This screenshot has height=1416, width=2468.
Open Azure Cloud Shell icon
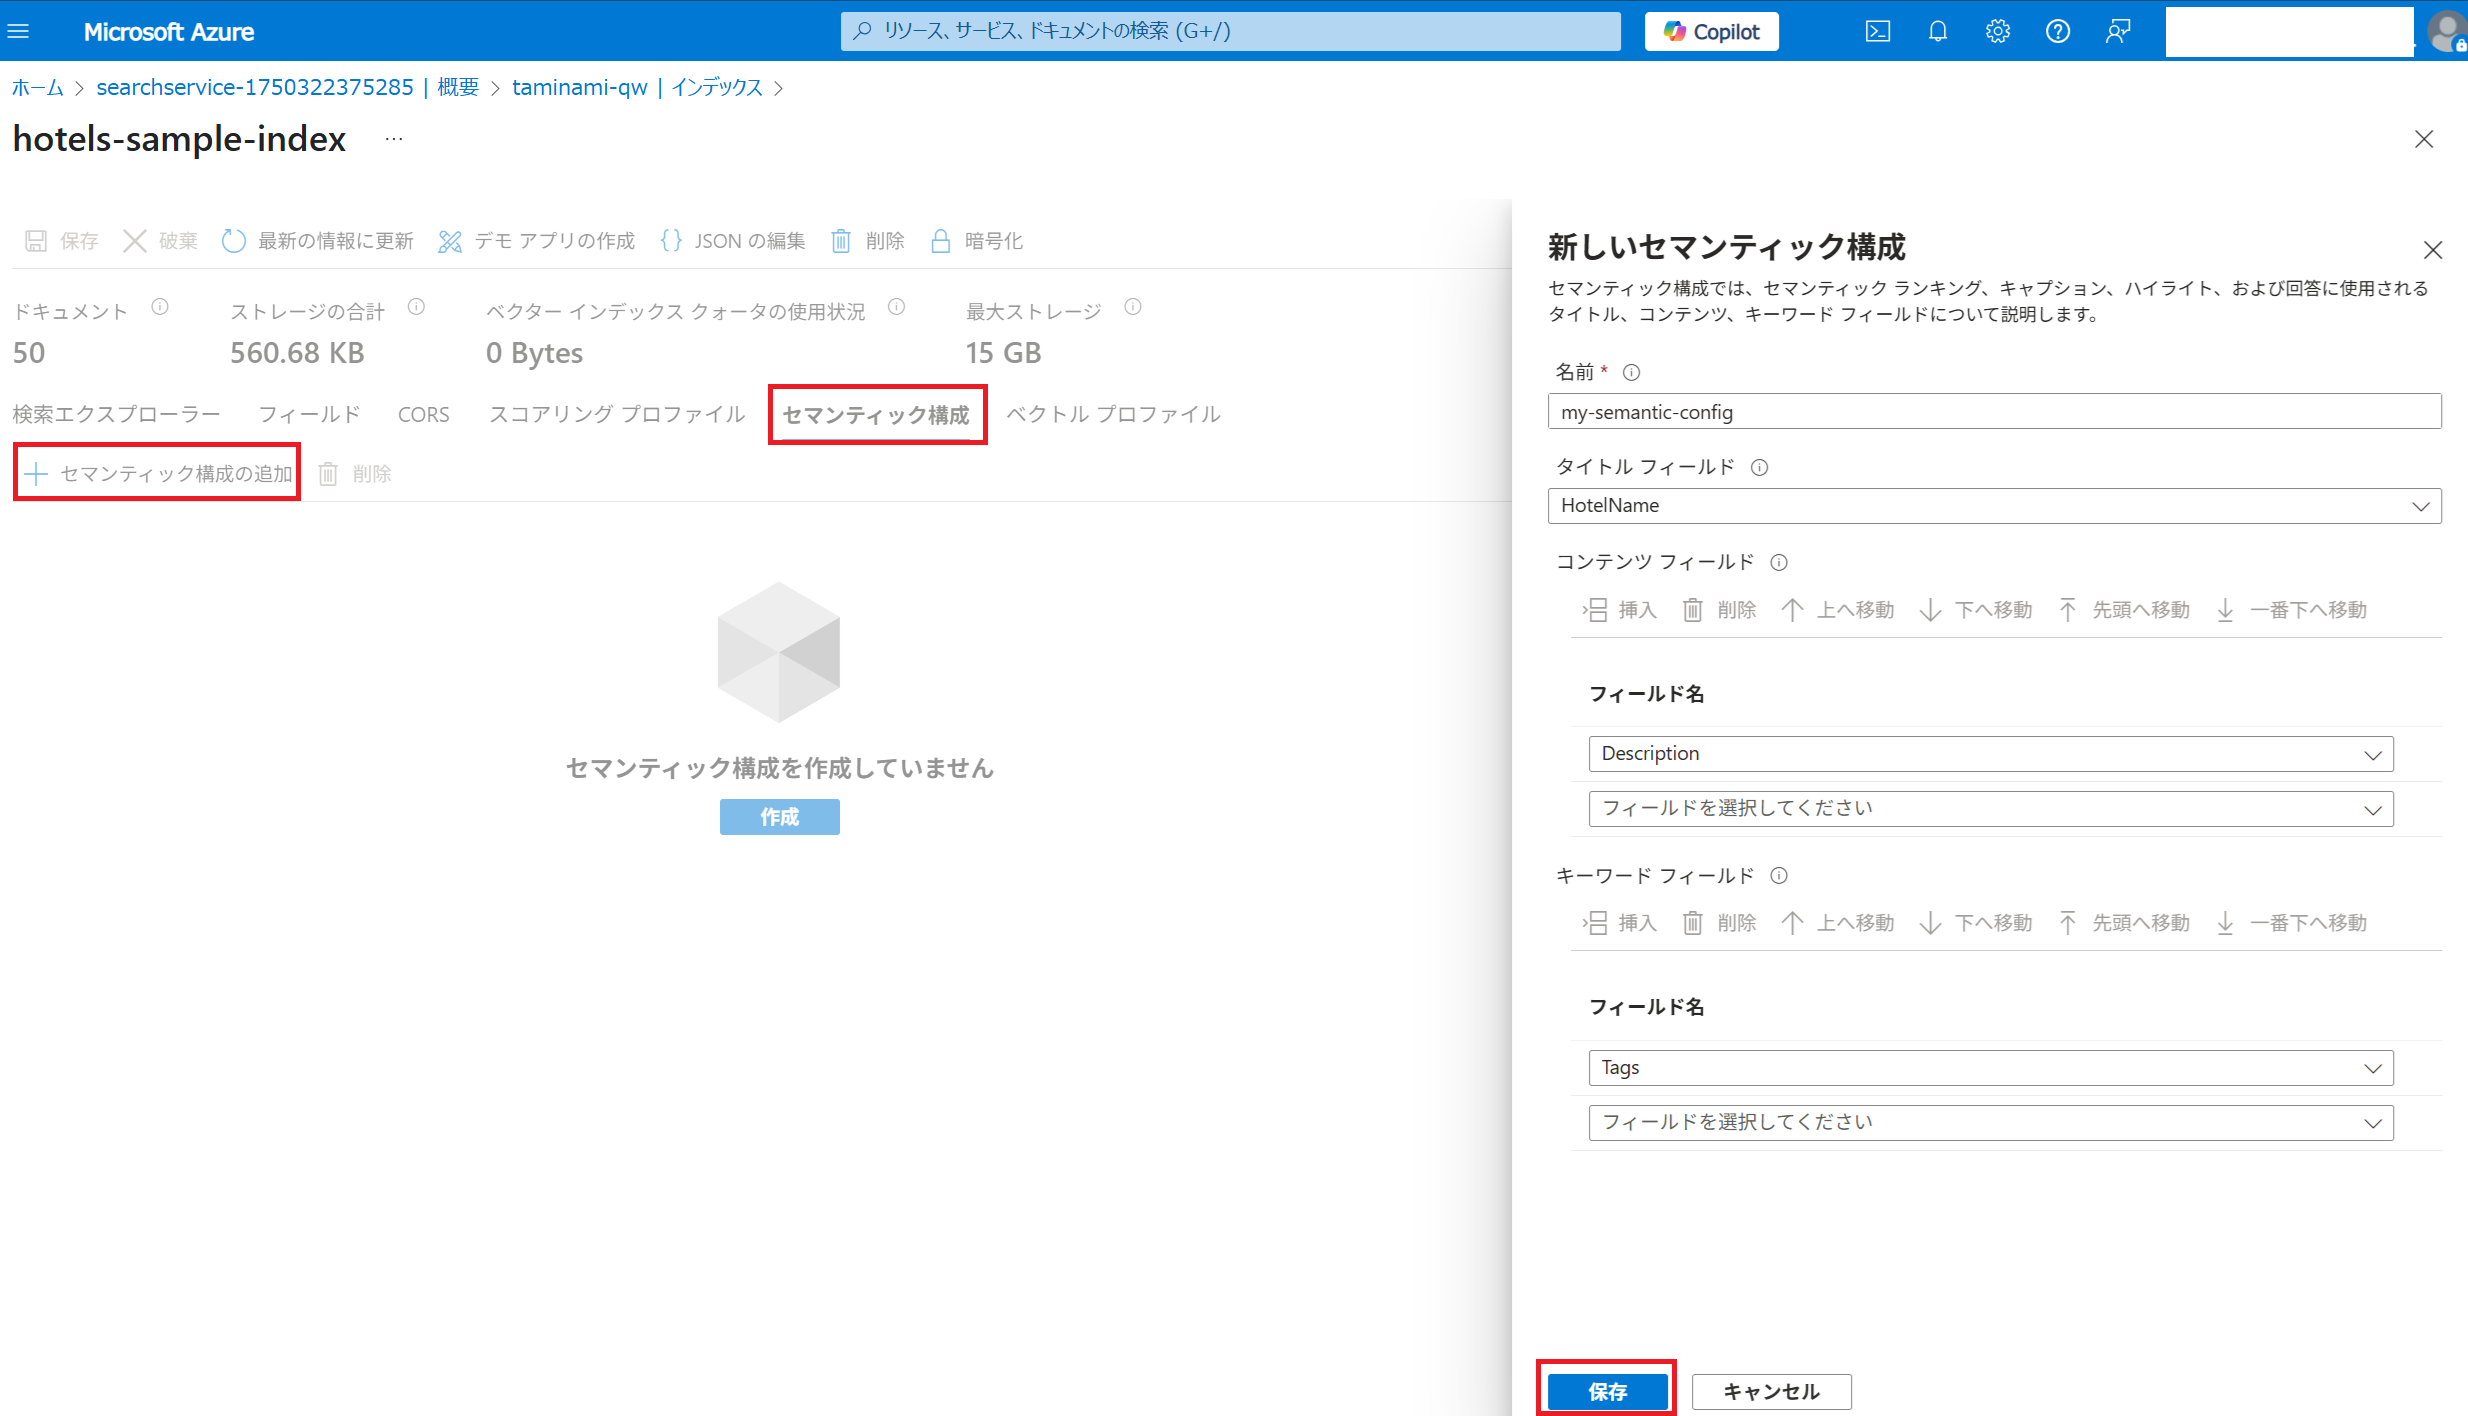1877,31
